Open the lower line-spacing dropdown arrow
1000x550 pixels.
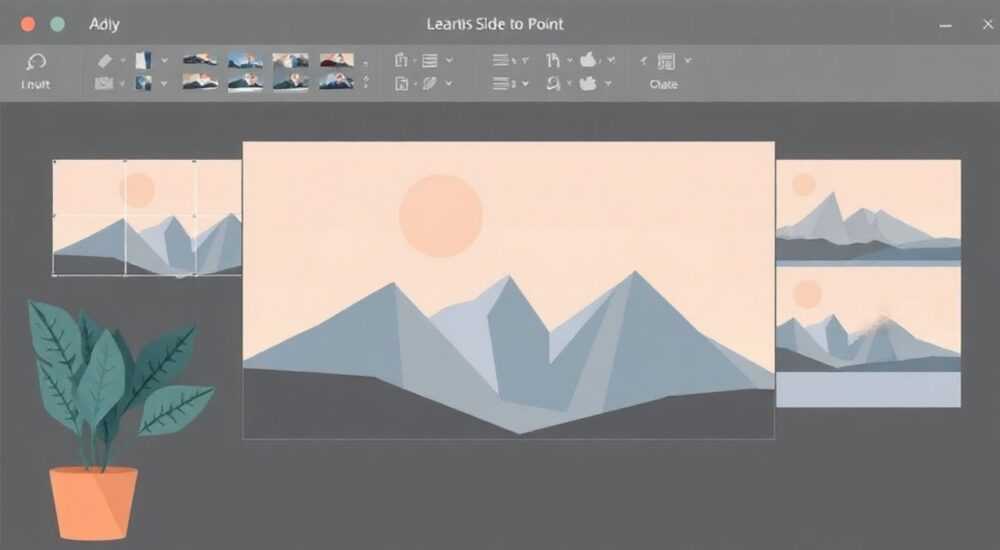tap(526, 84)
